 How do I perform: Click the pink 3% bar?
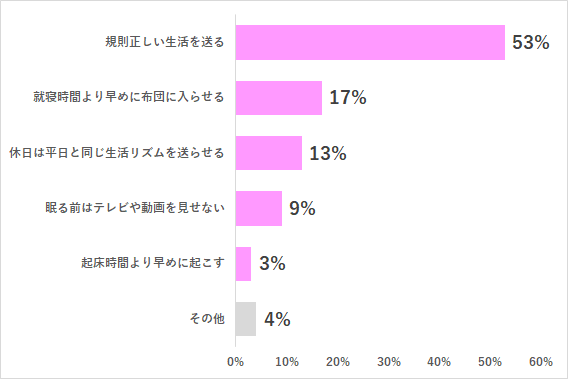pos(243,264)
